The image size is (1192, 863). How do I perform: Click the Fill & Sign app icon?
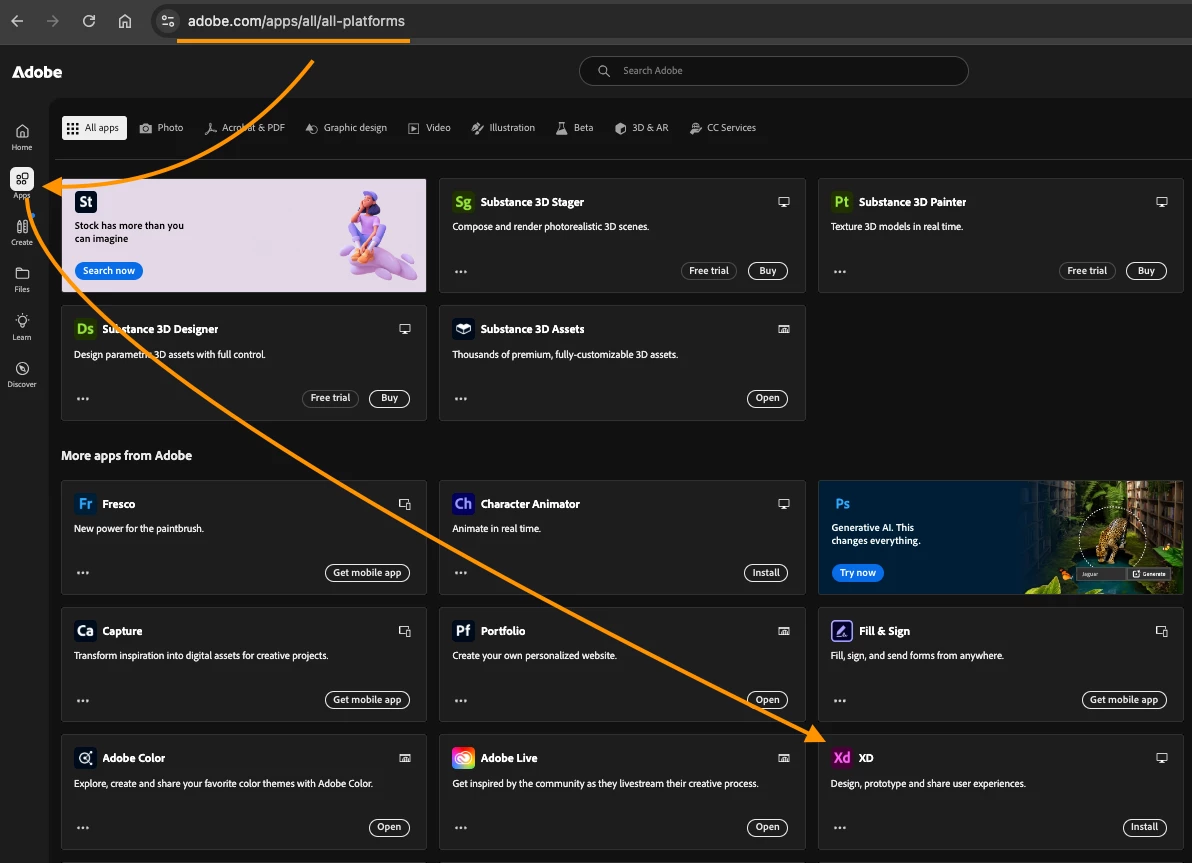tap(842, 630)
